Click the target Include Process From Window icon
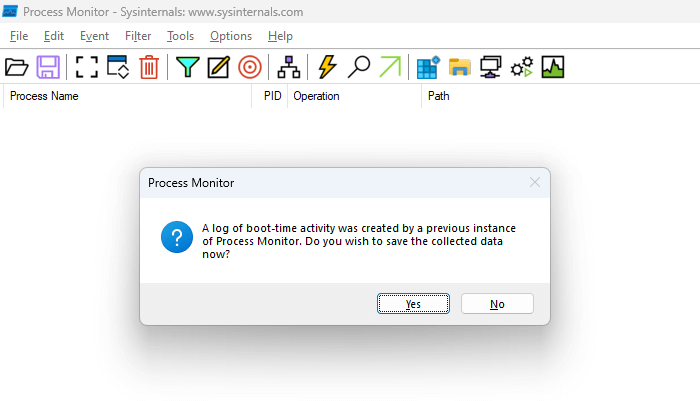 [250, 67]
